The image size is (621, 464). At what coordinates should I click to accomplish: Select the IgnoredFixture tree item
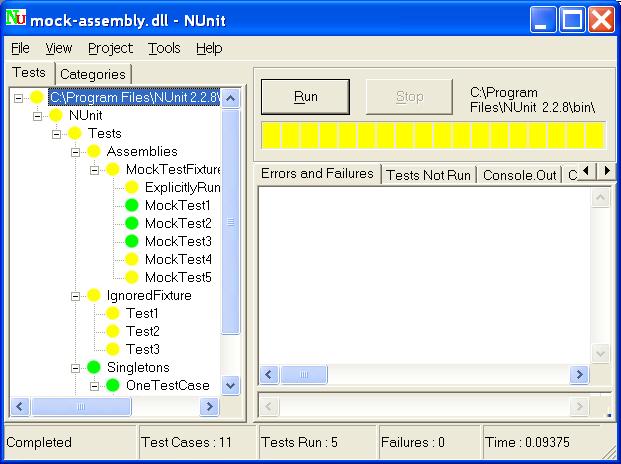coord(149,295)
